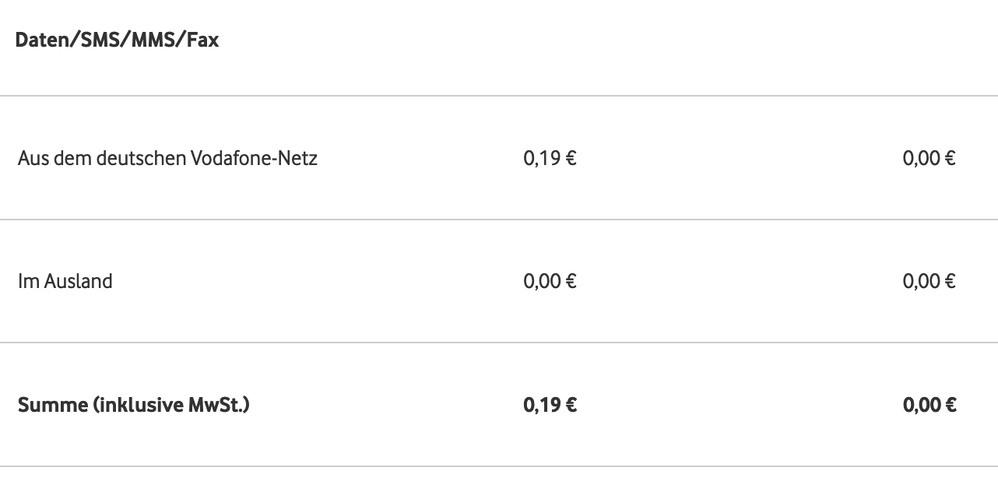The height and width of the screenshot is (478, 998).
Task: Select the "Aus dem deutschen Vodafone-Netz" row label
Action: pos(168,158)
